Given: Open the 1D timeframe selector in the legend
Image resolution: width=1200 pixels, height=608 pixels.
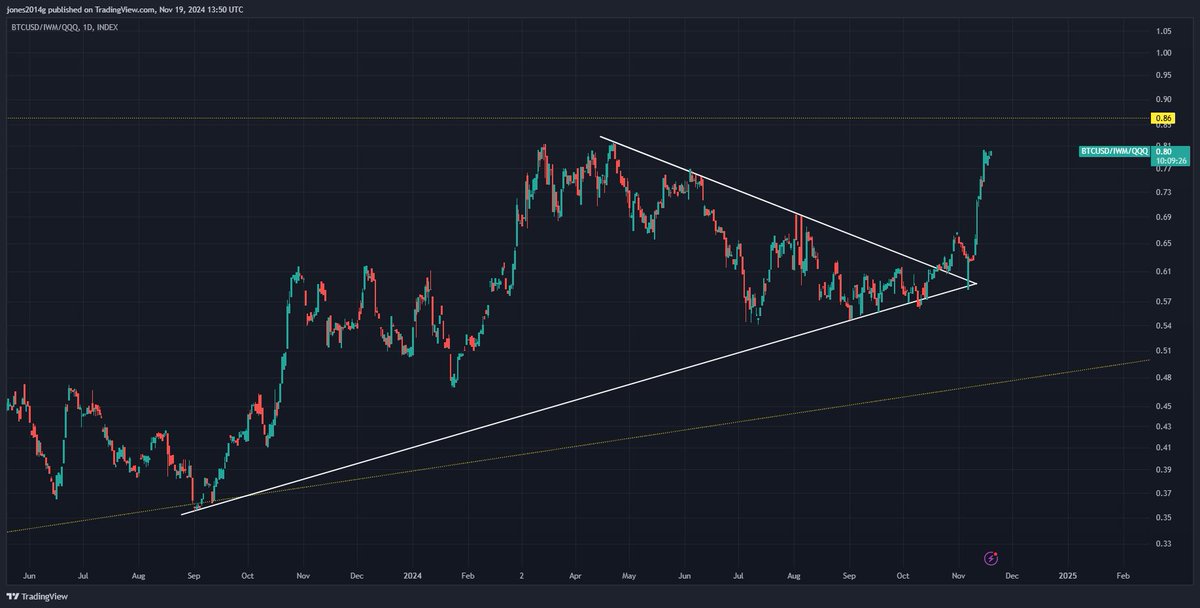Looking at the screenshot, I should click(x=86, y=28).
